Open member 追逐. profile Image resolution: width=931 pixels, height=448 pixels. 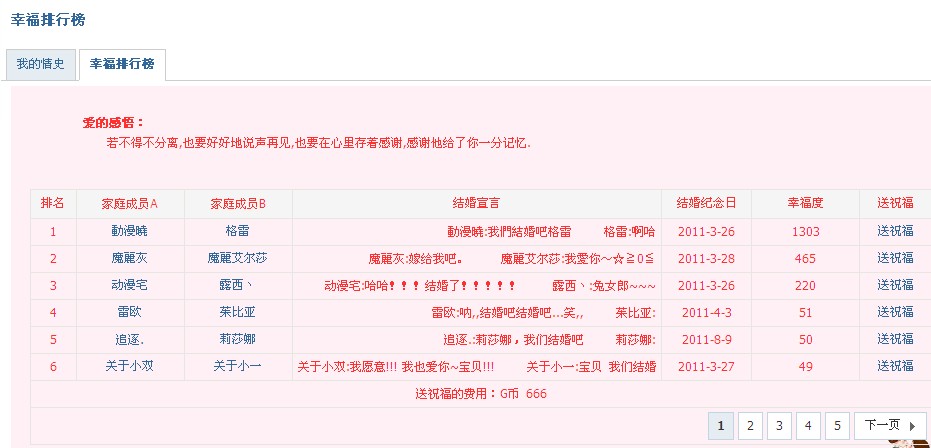129,339
